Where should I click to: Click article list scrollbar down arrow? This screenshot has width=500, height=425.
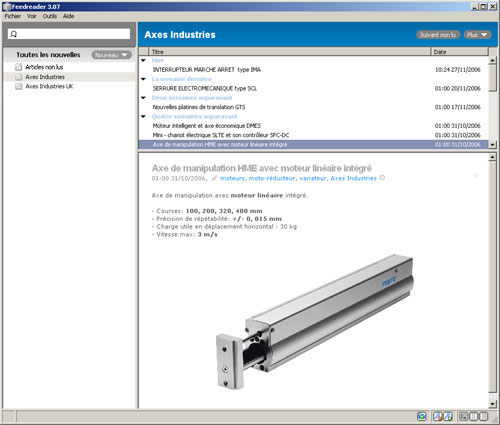(493, 145)
